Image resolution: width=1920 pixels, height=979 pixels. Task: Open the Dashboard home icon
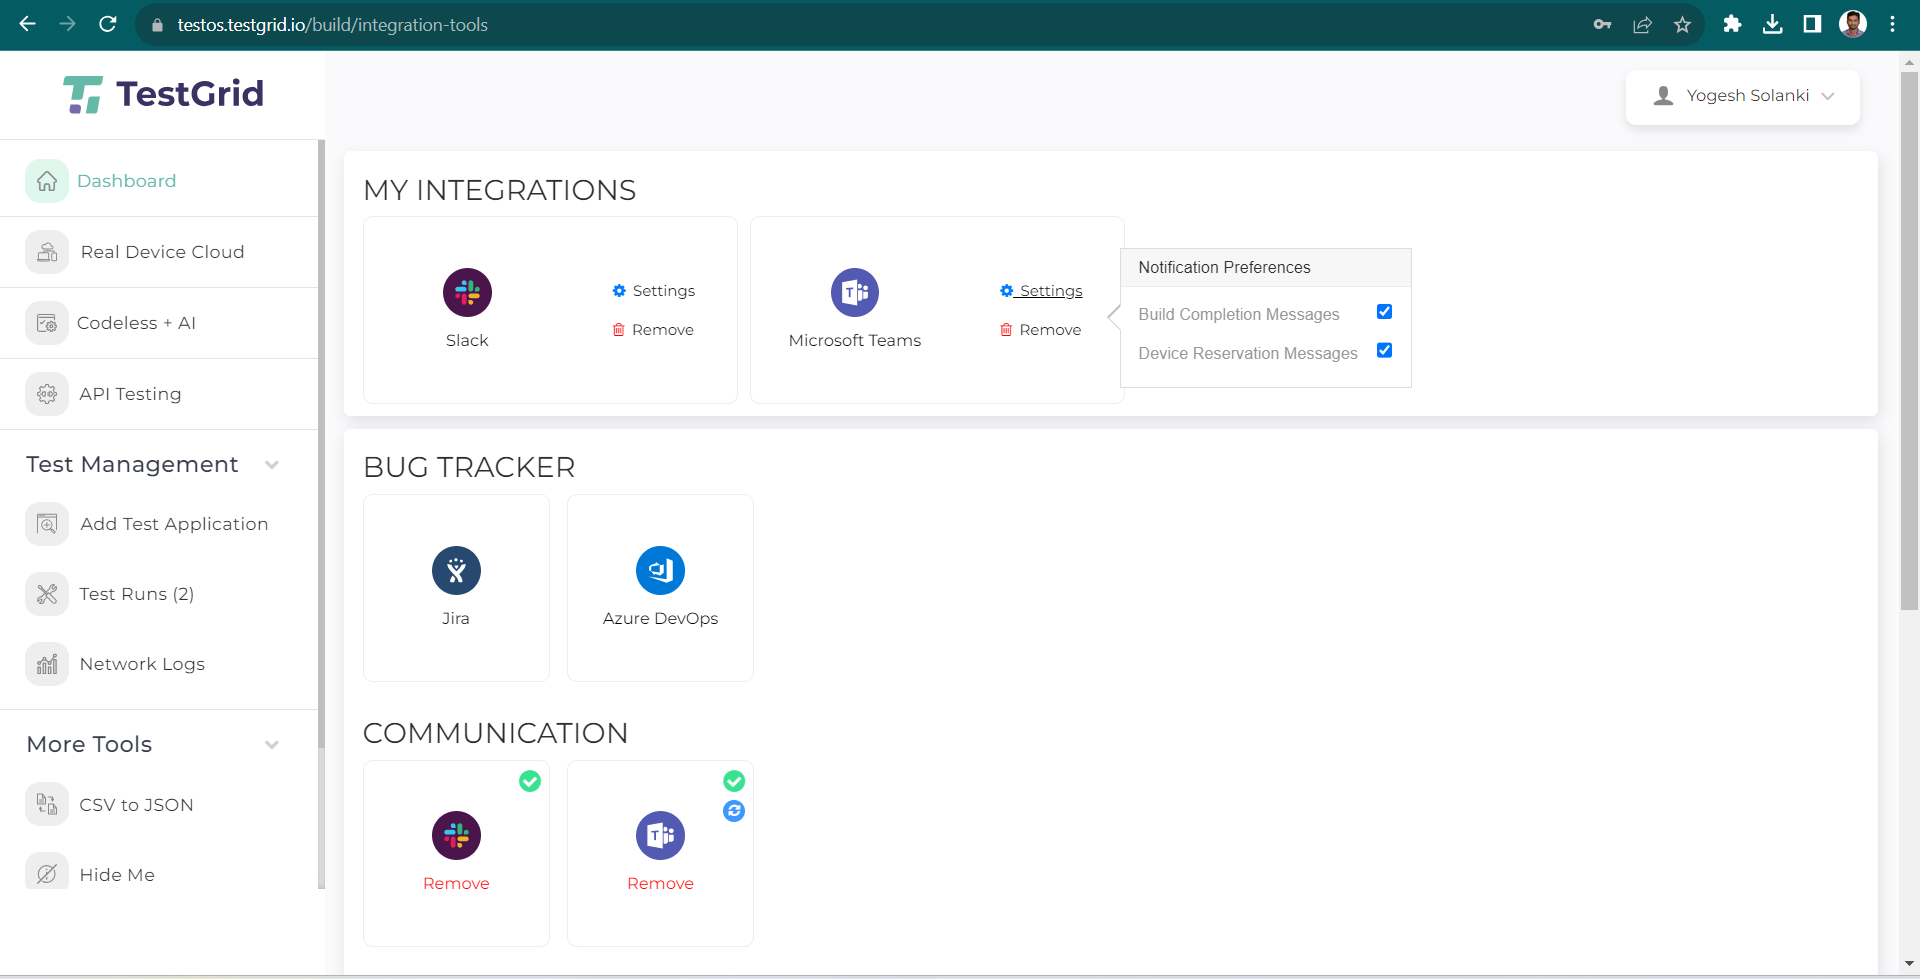click(x=47, y=181)
